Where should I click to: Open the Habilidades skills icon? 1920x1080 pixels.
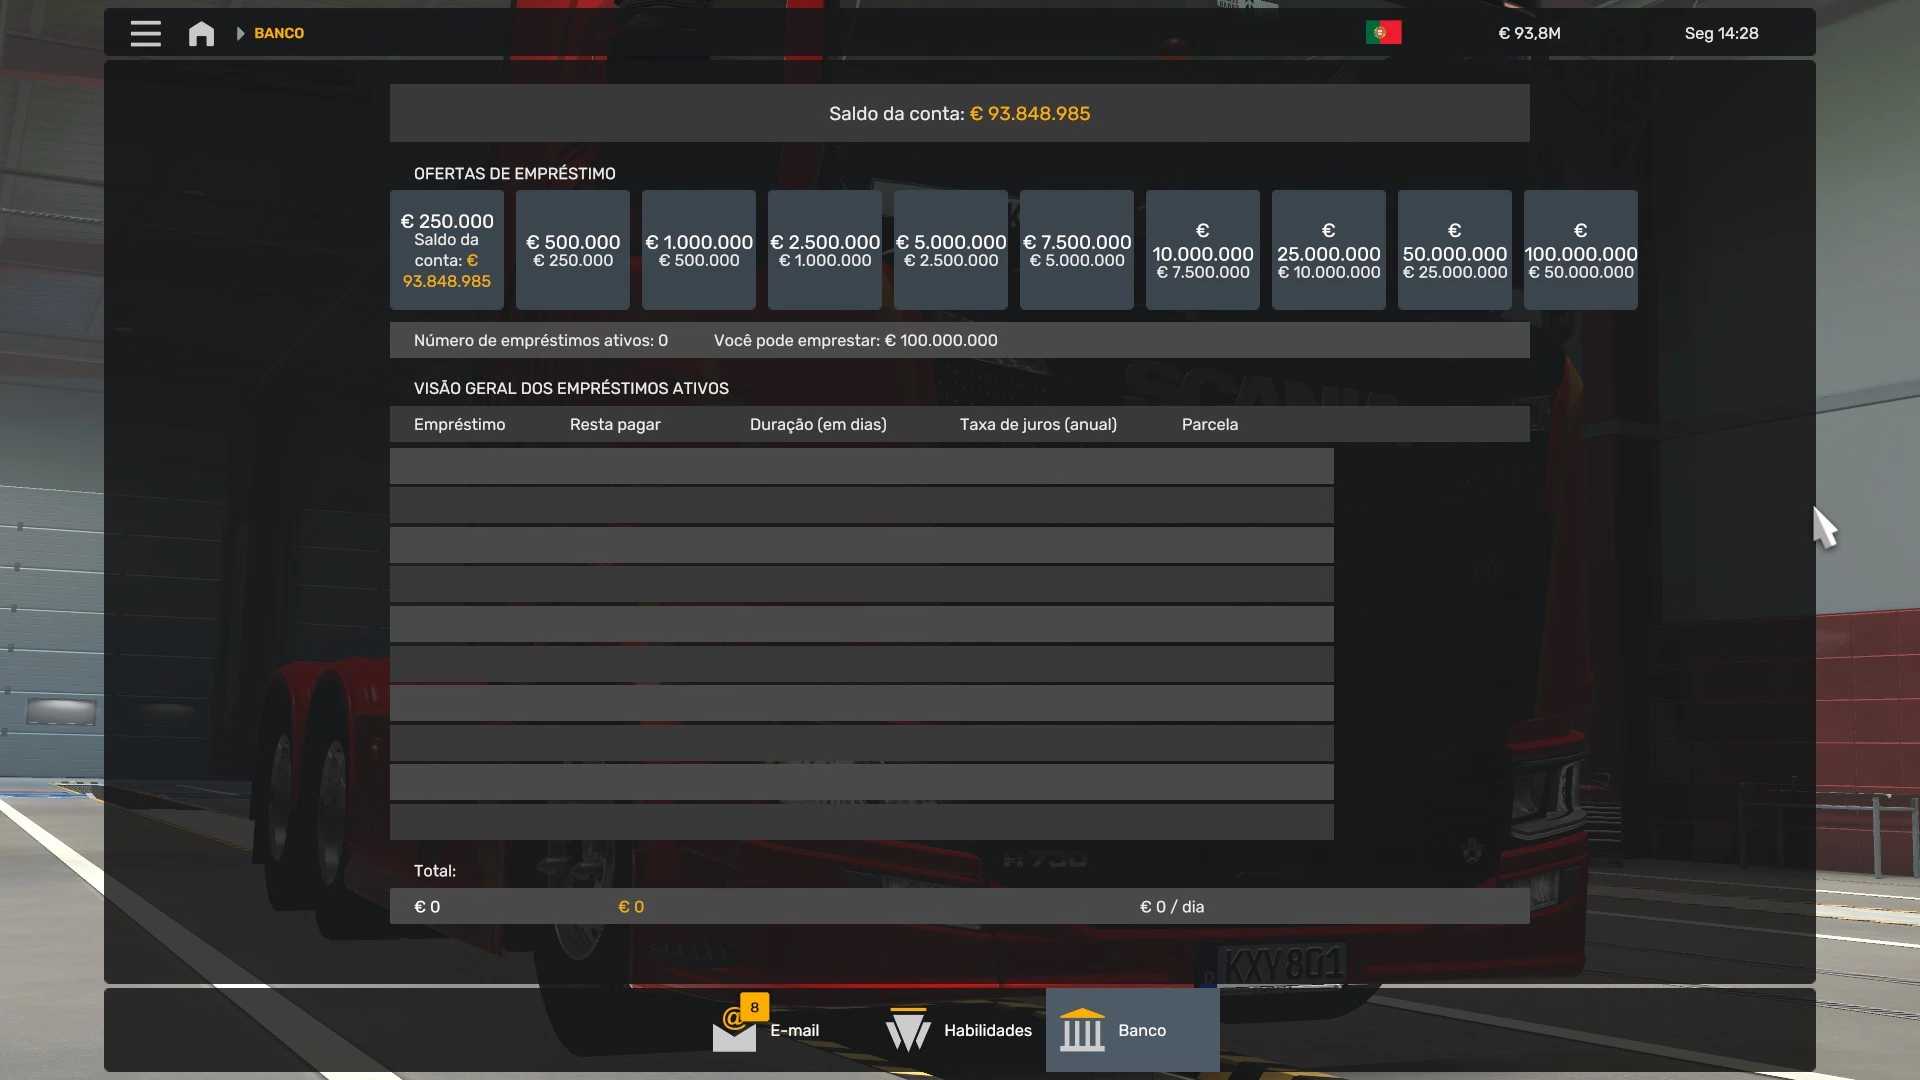tap(908, 1030)
